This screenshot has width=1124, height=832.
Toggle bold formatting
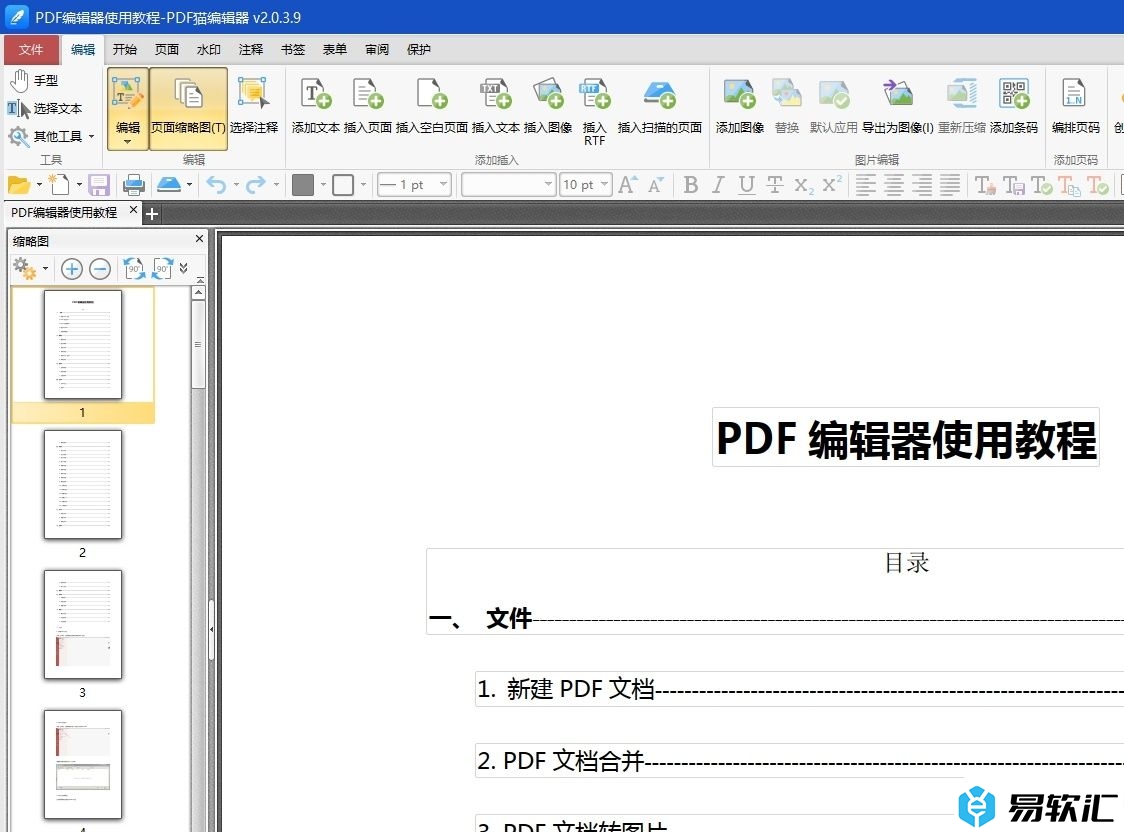point(691,185)
